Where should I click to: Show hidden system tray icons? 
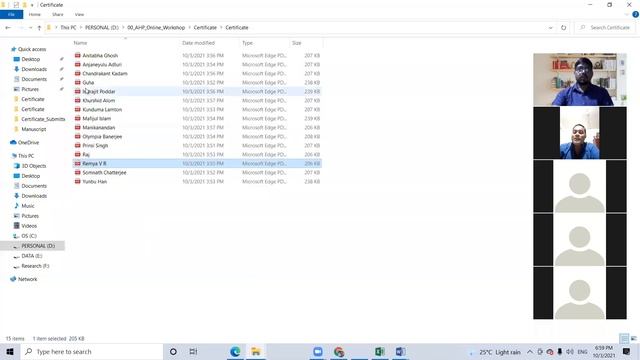pos(530,352)
